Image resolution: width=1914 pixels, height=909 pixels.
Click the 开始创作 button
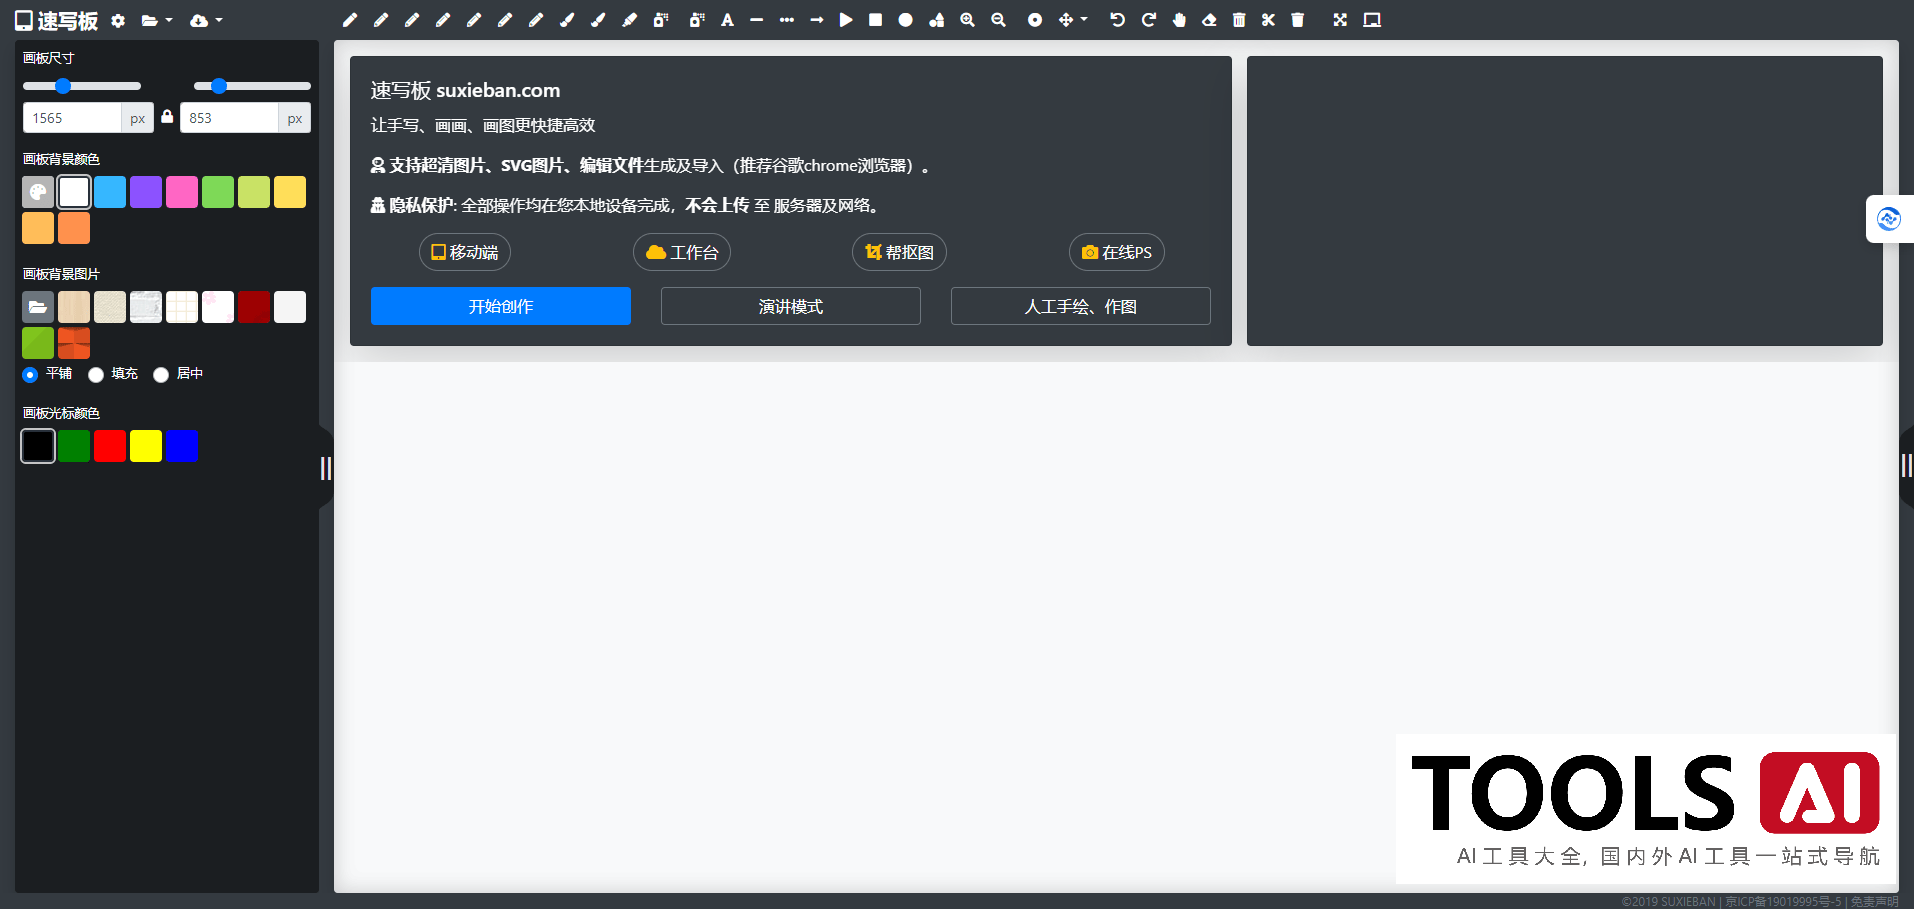click(x=500, y=306)
